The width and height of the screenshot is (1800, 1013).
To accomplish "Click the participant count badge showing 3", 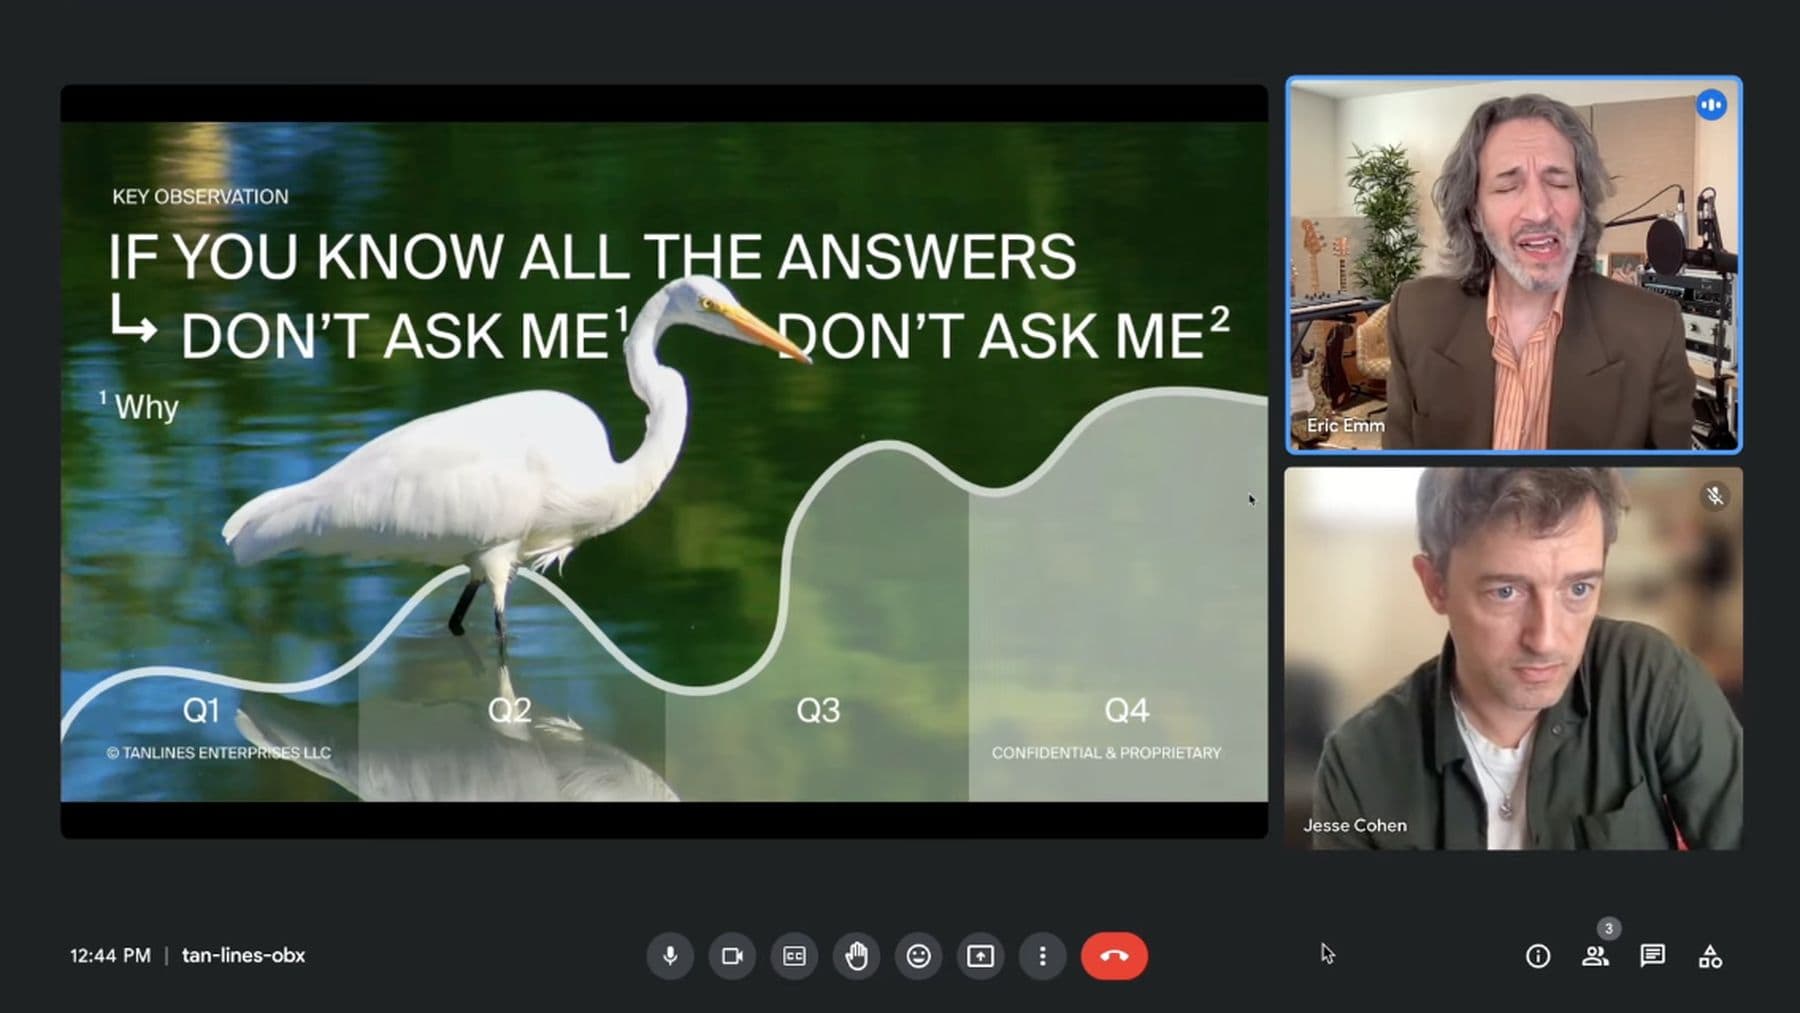I will pos(1608,928).
